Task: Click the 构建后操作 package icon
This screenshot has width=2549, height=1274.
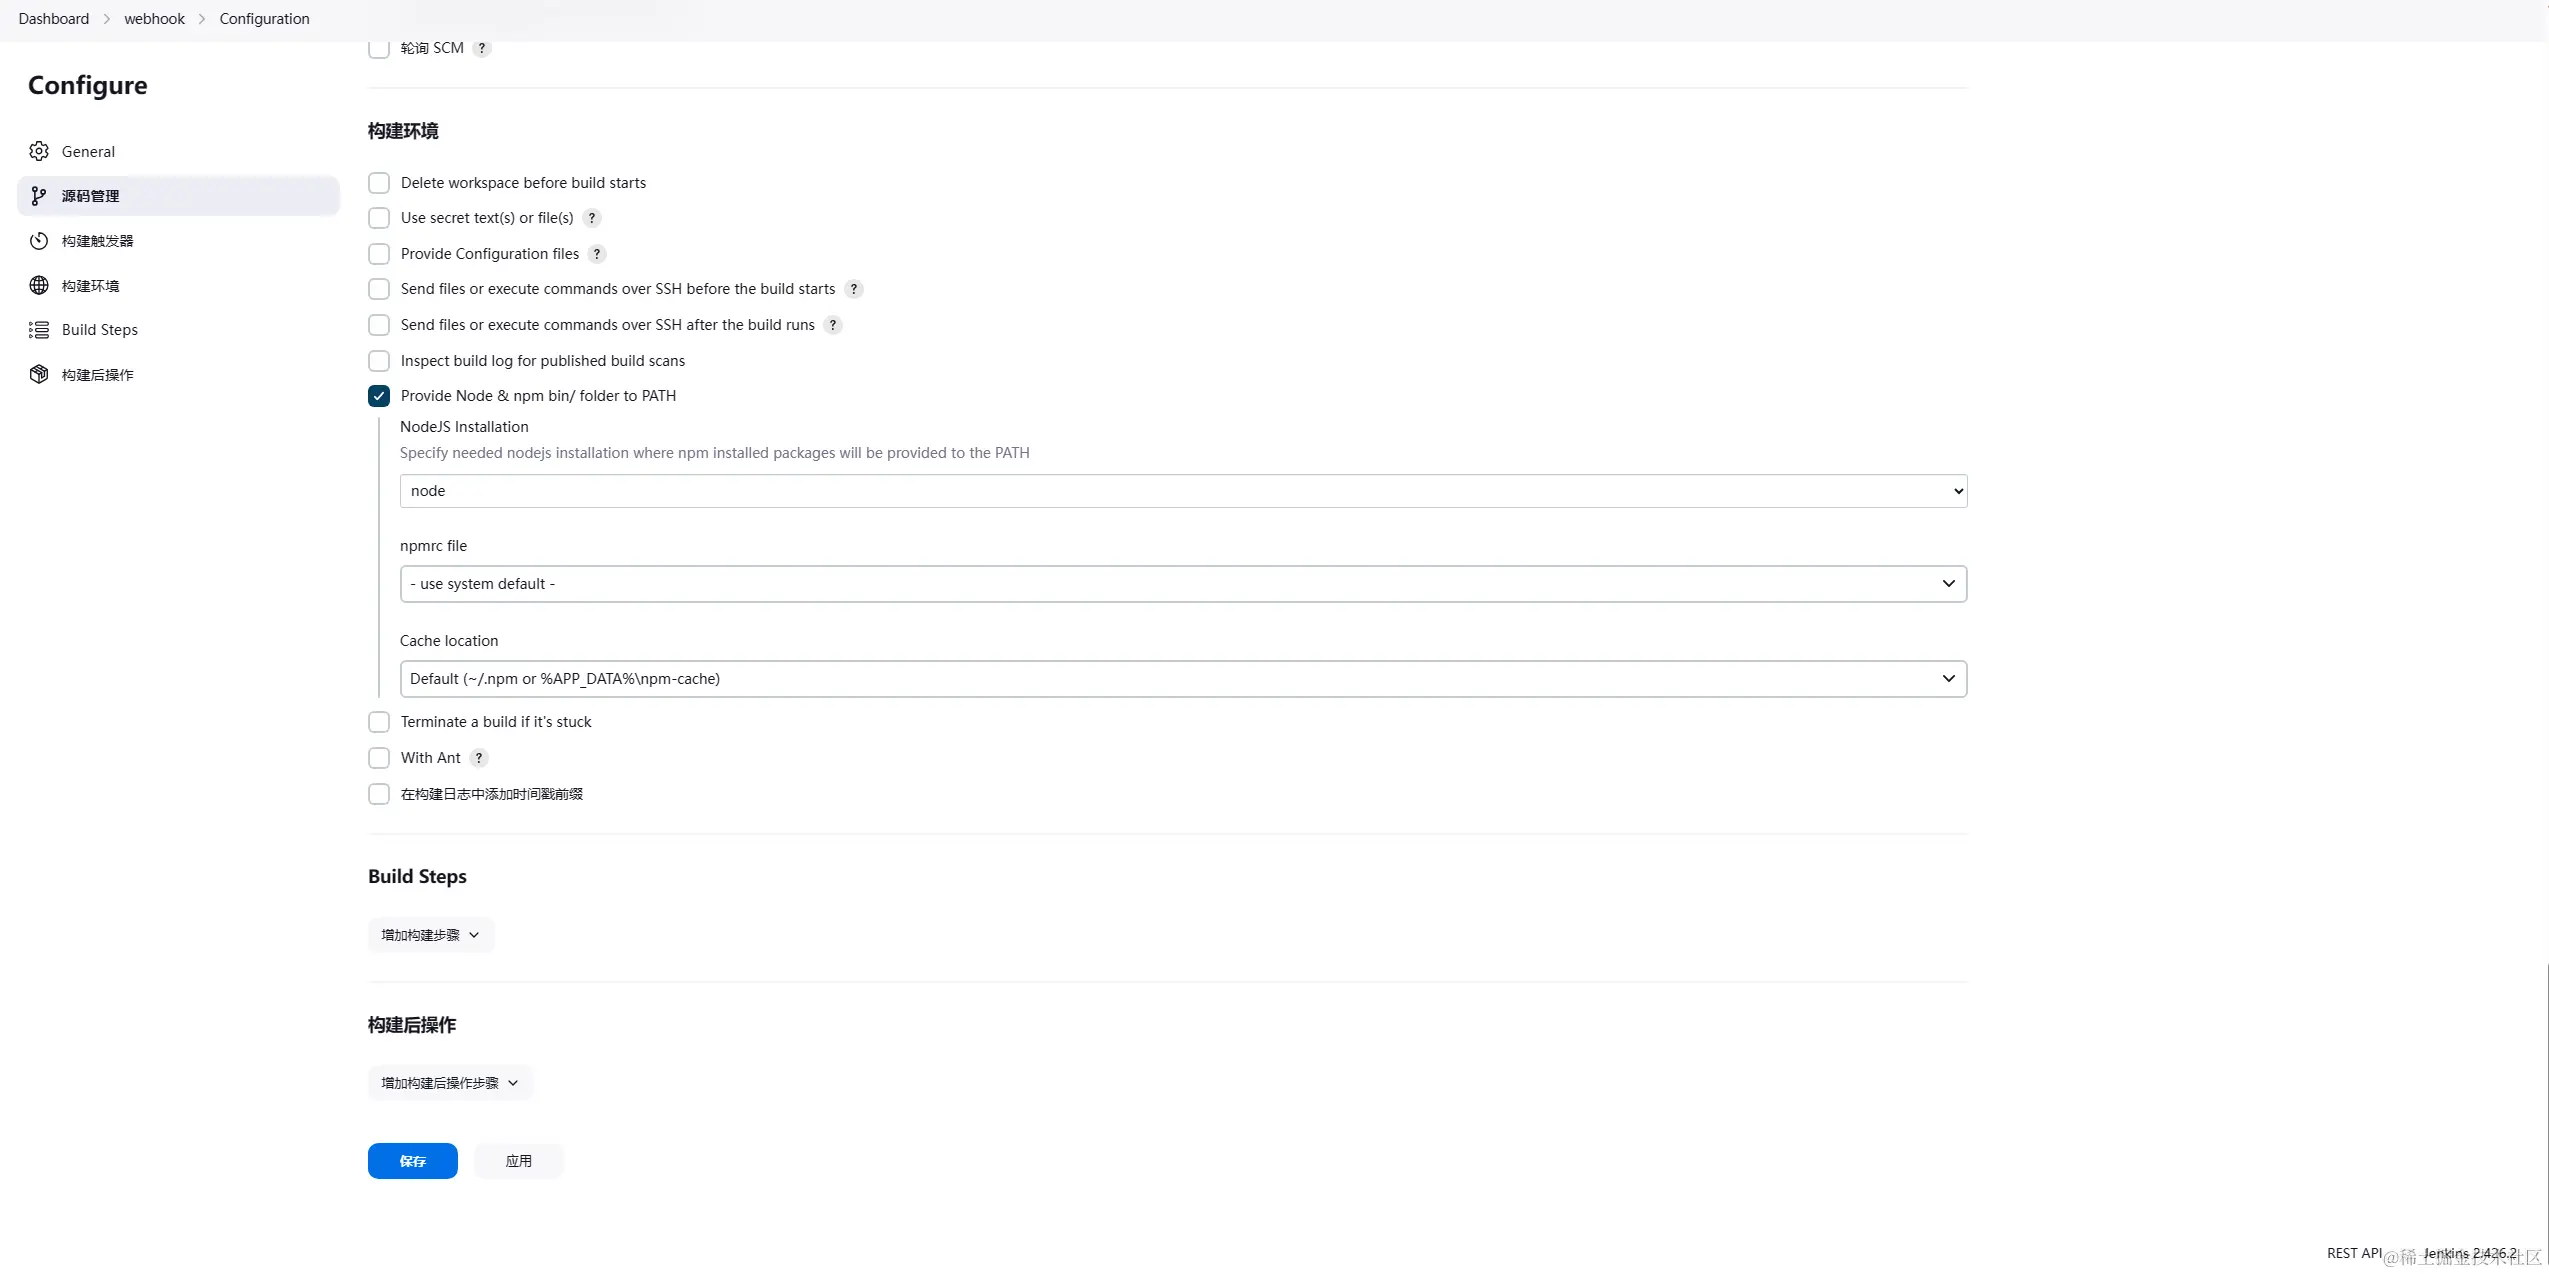Action: pyautogui.click(x=39, y=375)
